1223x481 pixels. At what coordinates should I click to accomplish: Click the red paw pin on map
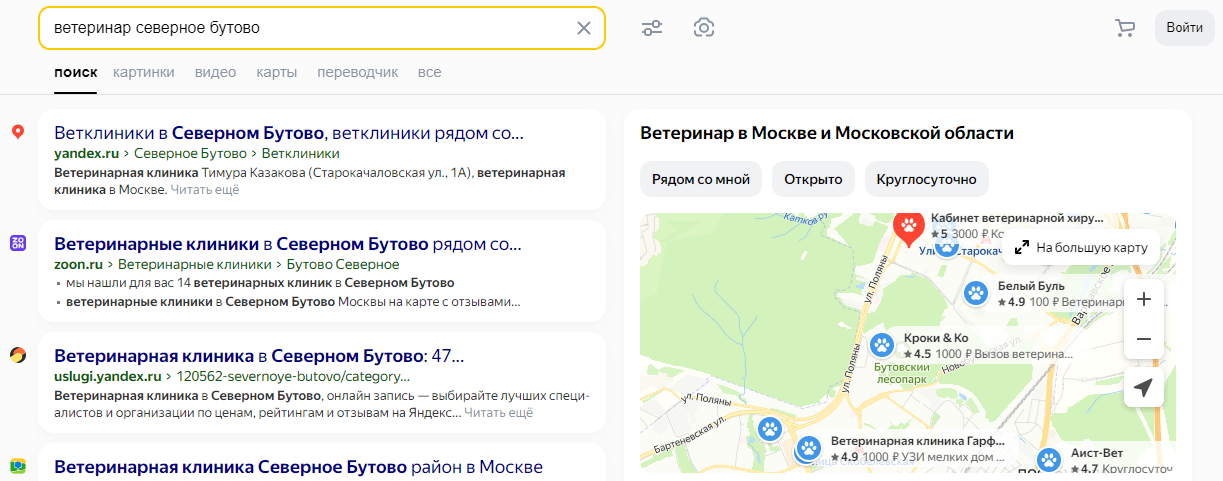point(908,231)
